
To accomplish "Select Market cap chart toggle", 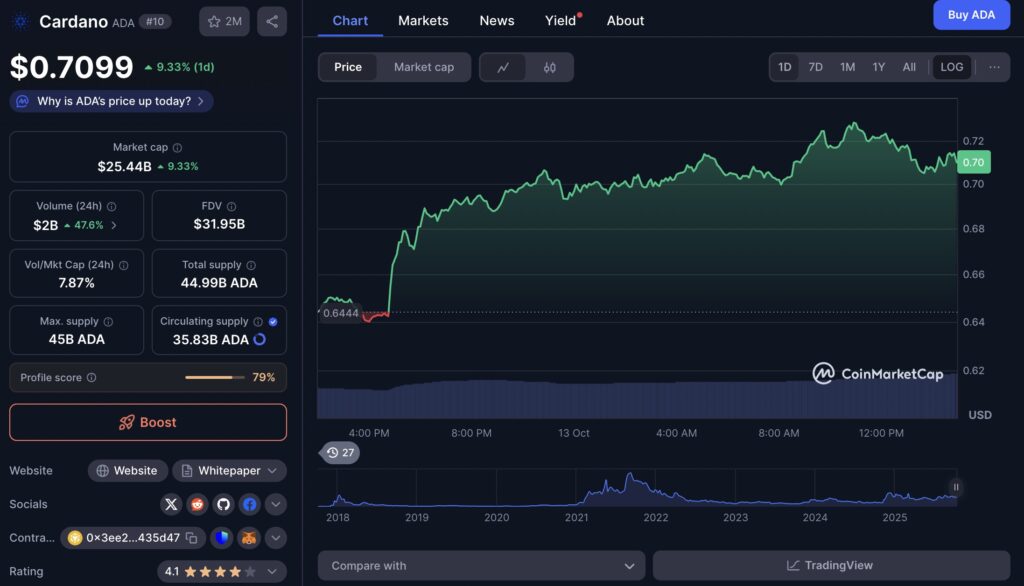I will point(424,67).
